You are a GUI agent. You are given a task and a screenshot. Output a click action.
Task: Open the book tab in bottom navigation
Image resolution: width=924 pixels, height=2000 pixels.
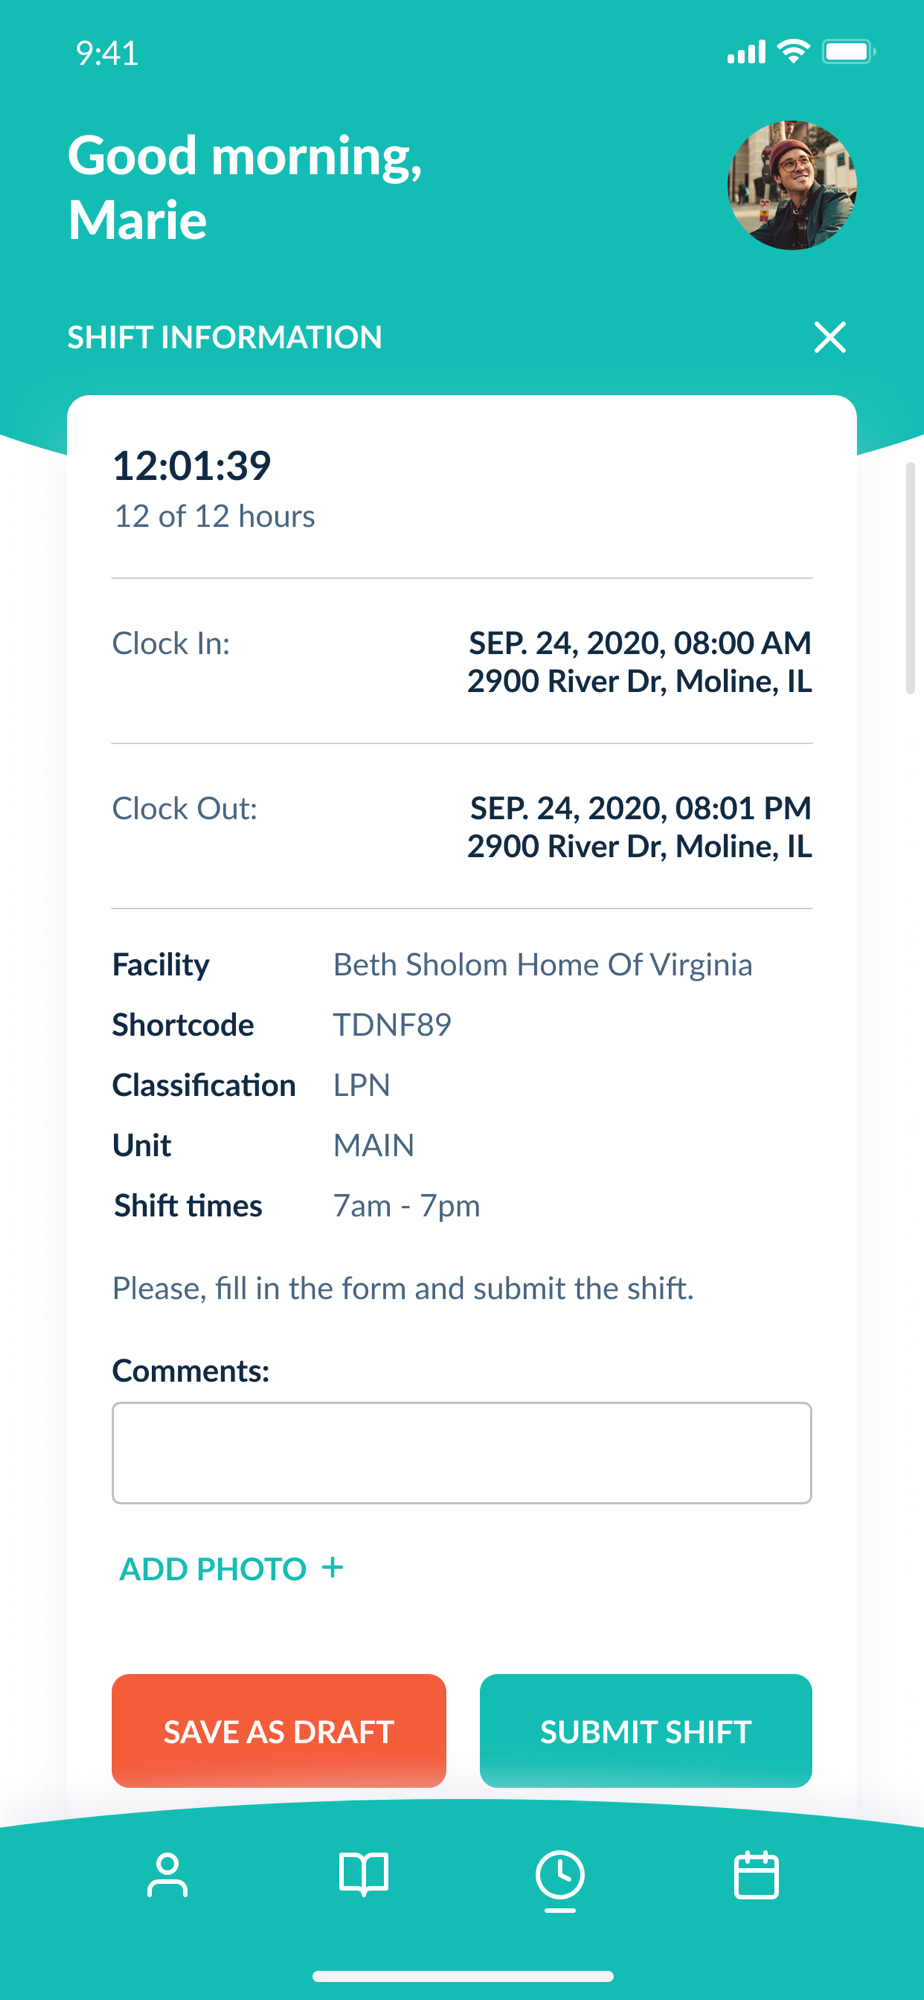tap(363, 1875)
